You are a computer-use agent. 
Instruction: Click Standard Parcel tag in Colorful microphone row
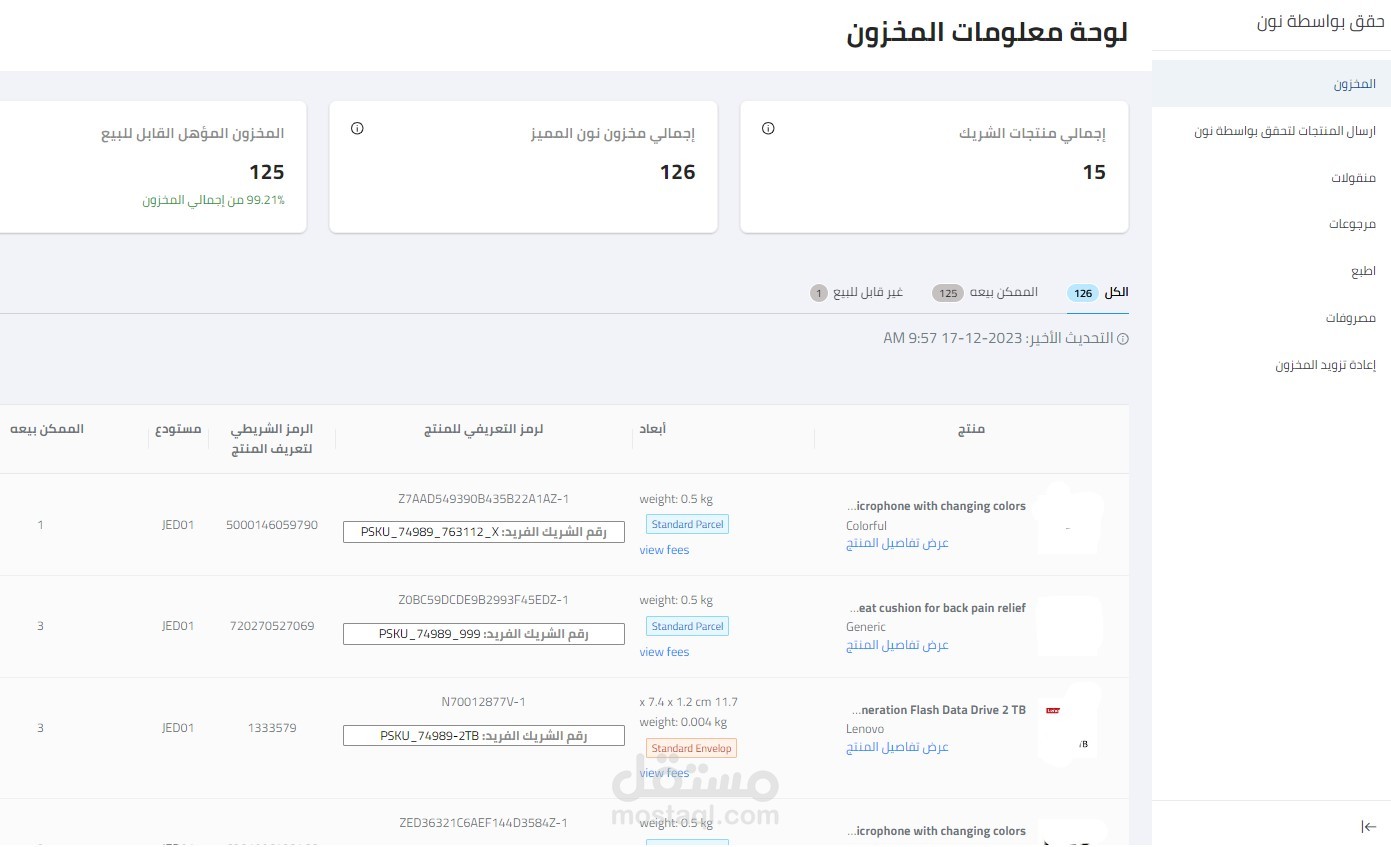coord(687,524)
